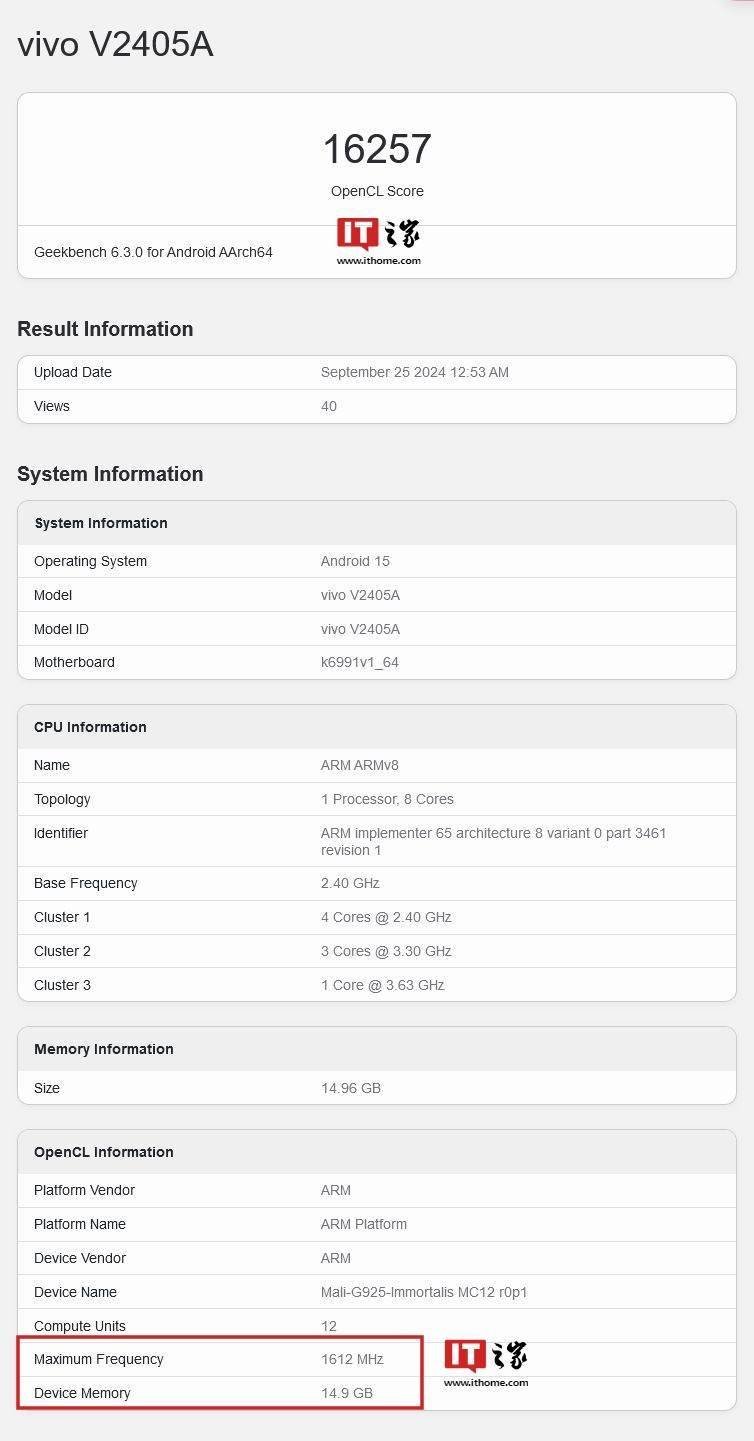
Task: Click the Motherboard value k6991v1_64
Action: (x=360, y=662)
